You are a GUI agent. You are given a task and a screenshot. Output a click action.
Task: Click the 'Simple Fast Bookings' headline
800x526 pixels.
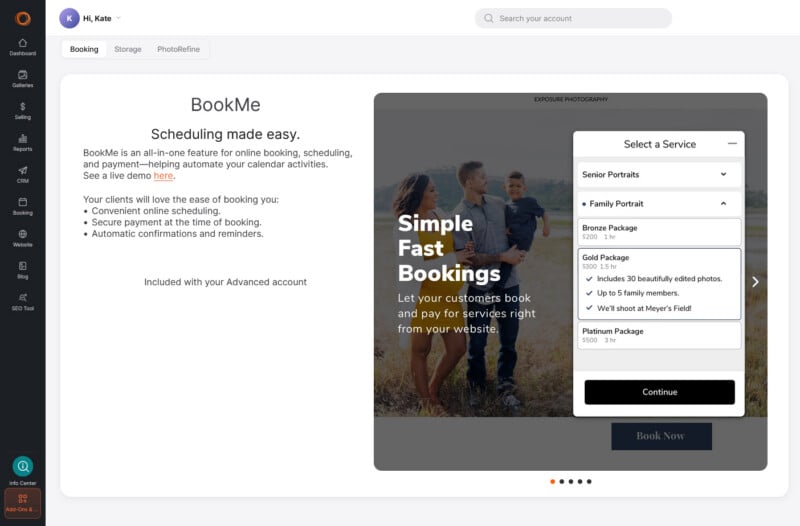pyautogui.click(x=449, y=248)
